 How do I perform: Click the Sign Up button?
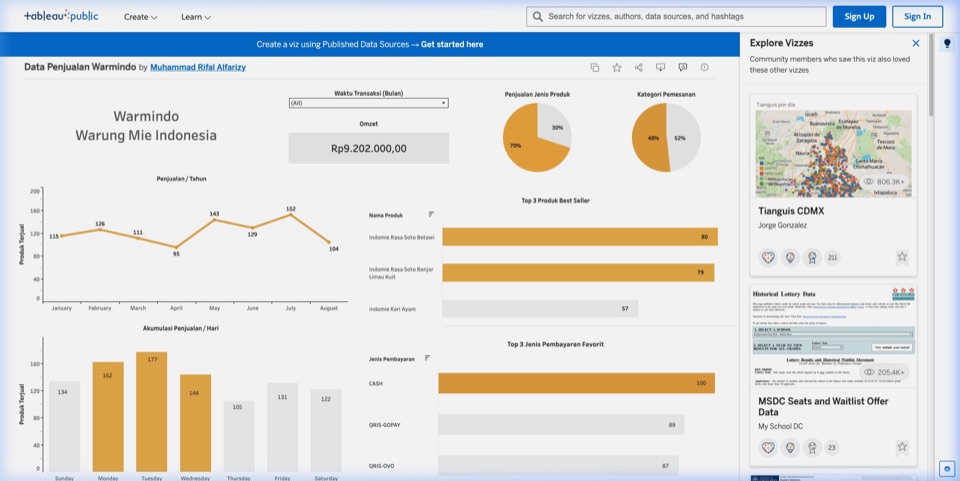pyautogui.click(x=859, y=17)
